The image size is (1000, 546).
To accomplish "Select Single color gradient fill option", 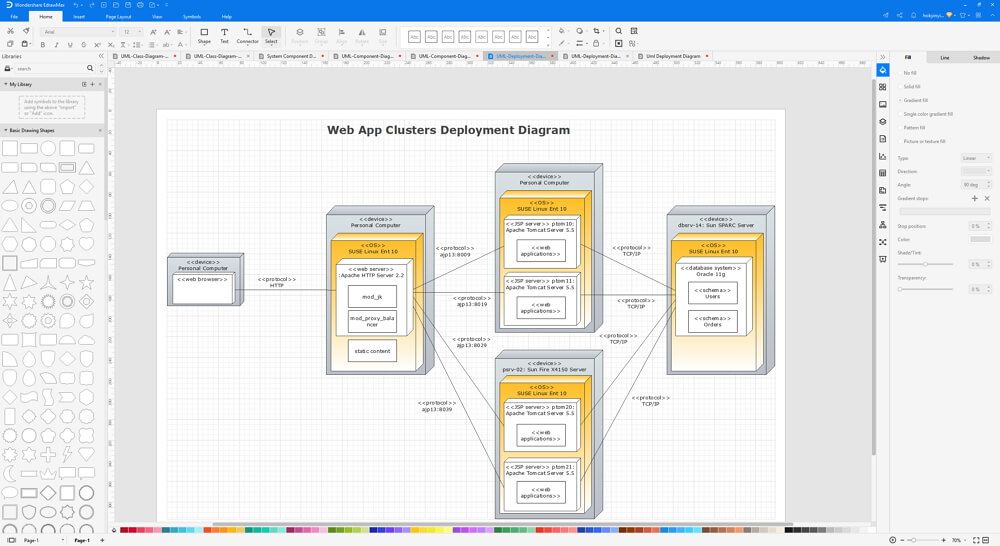I will pyautogui.click(x=927, y=114).
